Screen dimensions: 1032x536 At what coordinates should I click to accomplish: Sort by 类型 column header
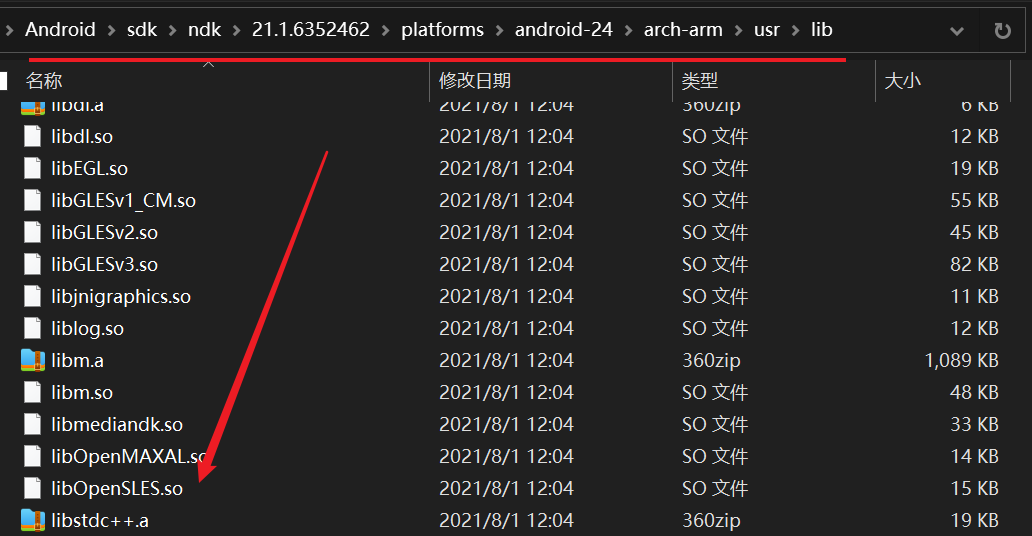click(x=700, y=80)
